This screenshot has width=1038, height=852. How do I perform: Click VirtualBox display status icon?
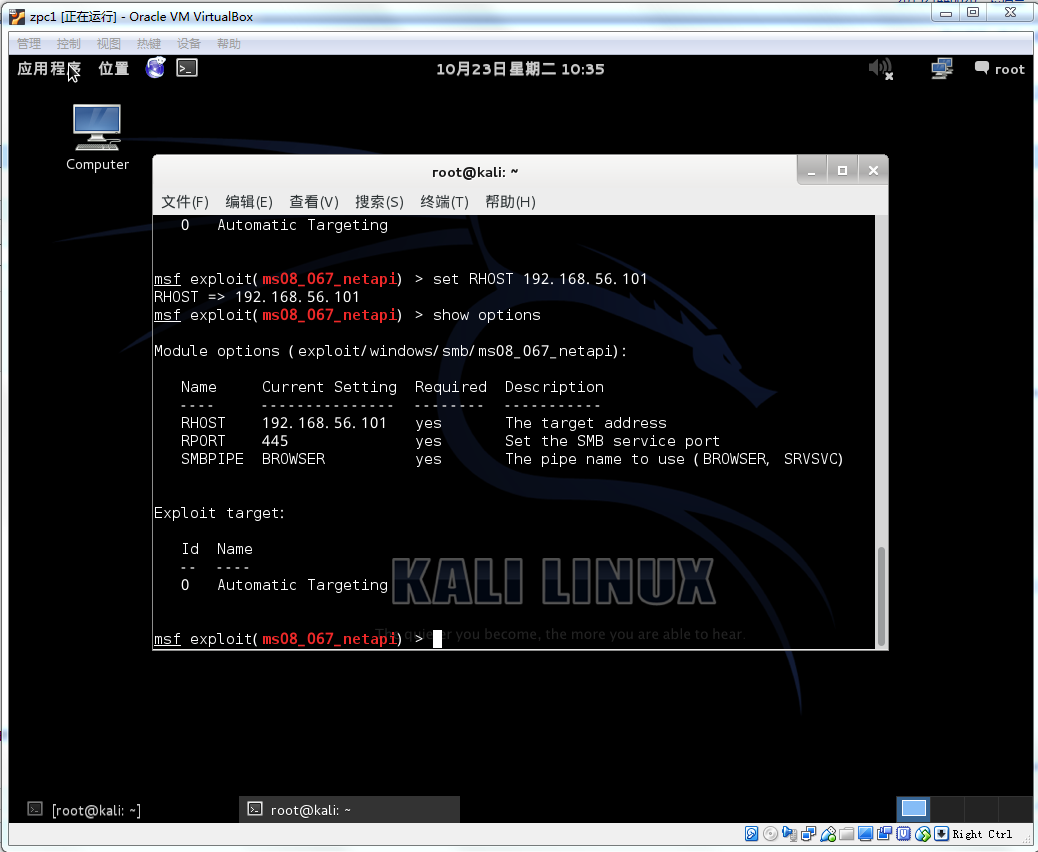click(865, 834)
